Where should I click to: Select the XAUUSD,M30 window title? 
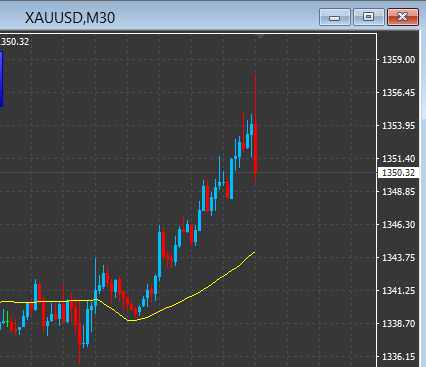70,18
